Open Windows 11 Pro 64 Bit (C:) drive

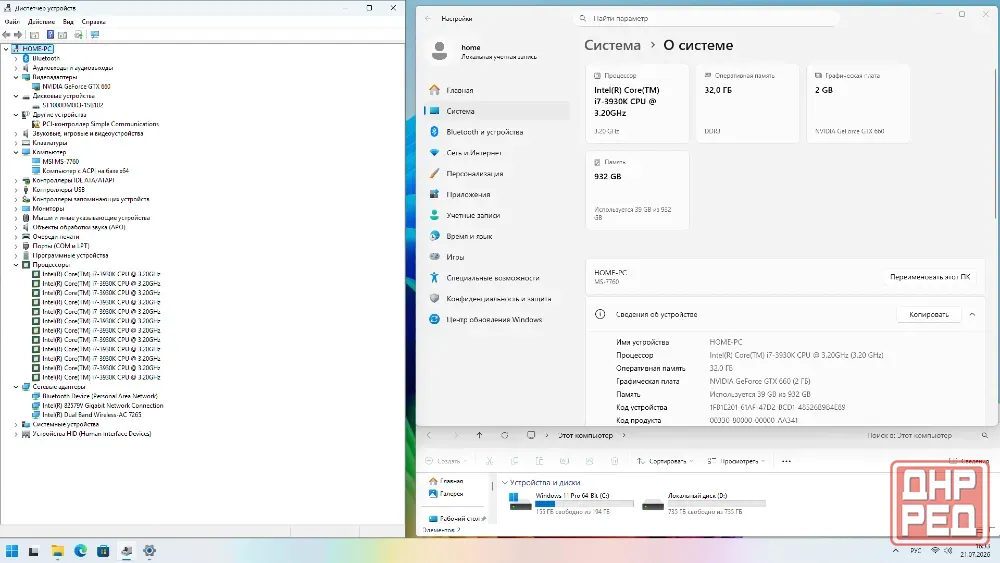point(571,502)
